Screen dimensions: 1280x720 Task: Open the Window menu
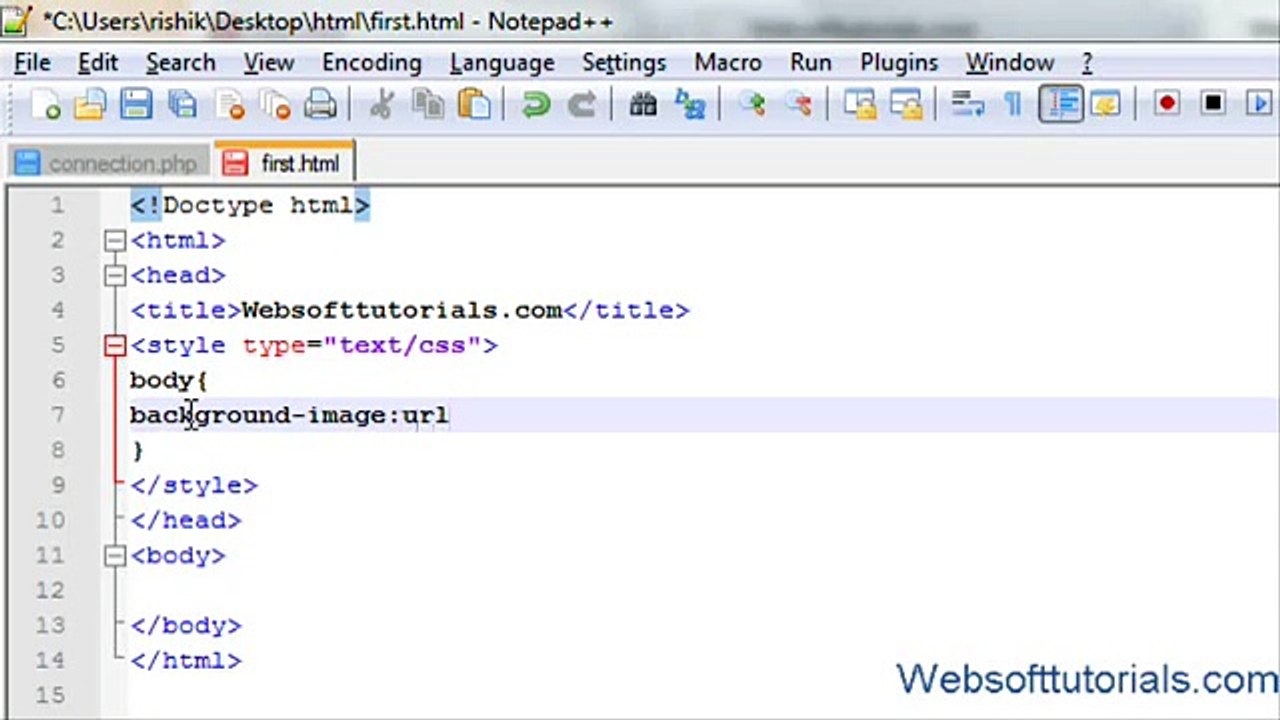[x=1010, y=62]
